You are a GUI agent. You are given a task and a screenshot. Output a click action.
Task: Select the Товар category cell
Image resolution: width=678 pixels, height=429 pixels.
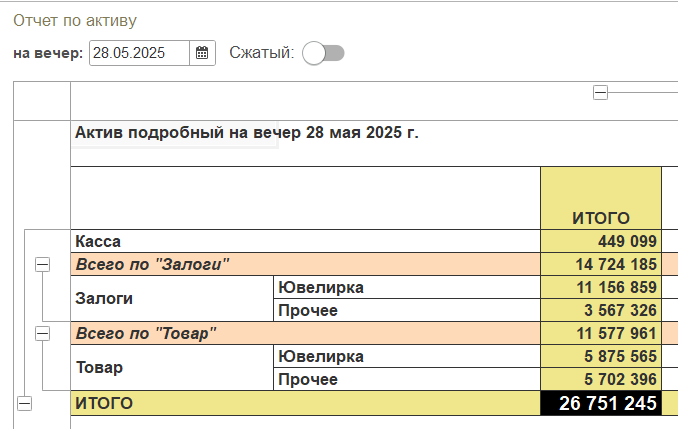pos(172,368)
